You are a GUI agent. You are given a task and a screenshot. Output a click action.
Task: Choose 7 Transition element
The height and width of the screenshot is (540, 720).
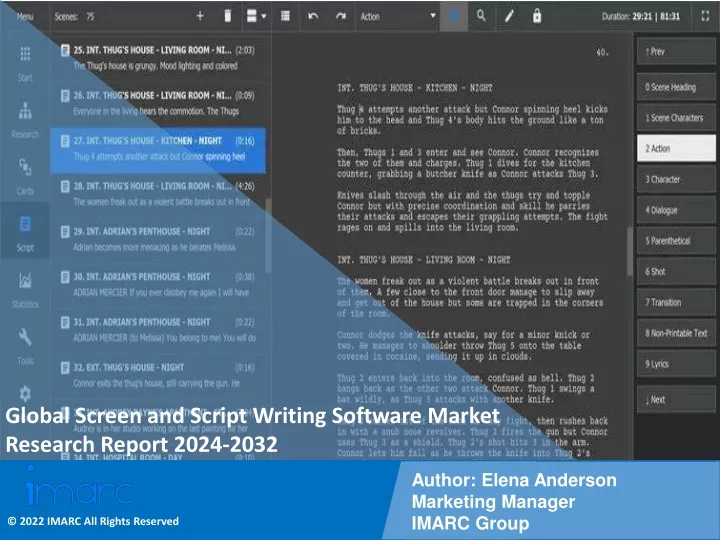676,302
